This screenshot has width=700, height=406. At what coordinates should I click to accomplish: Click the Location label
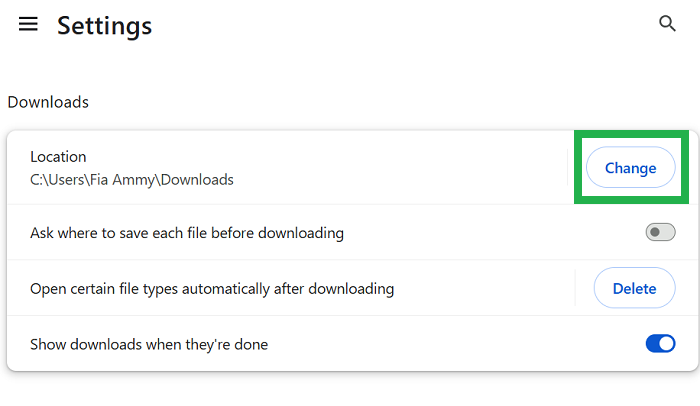pos(58,156)
